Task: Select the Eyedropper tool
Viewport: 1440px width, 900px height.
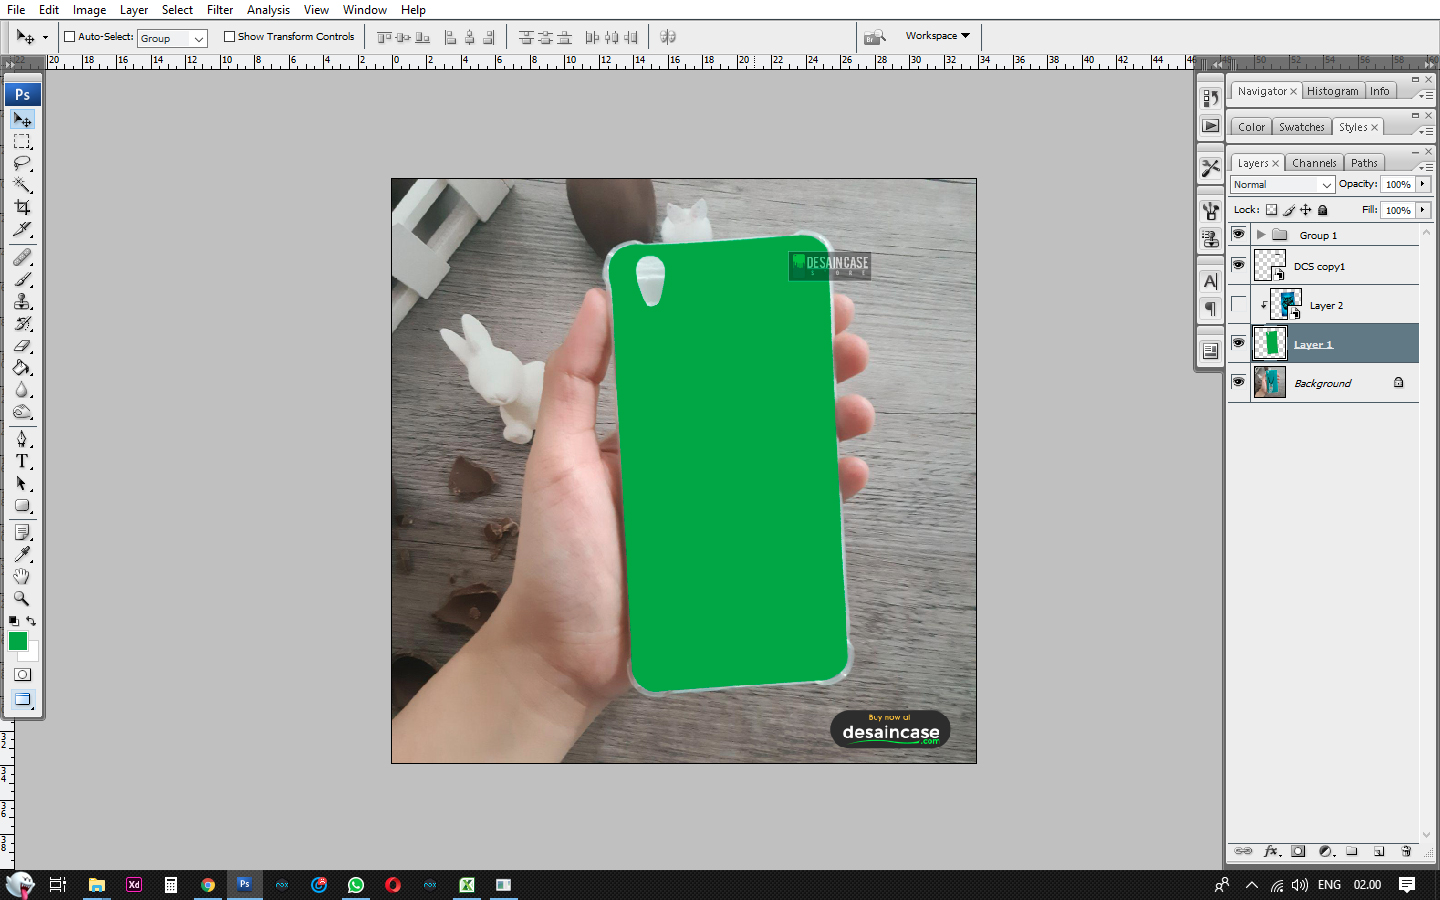Action: pos(22,554)
